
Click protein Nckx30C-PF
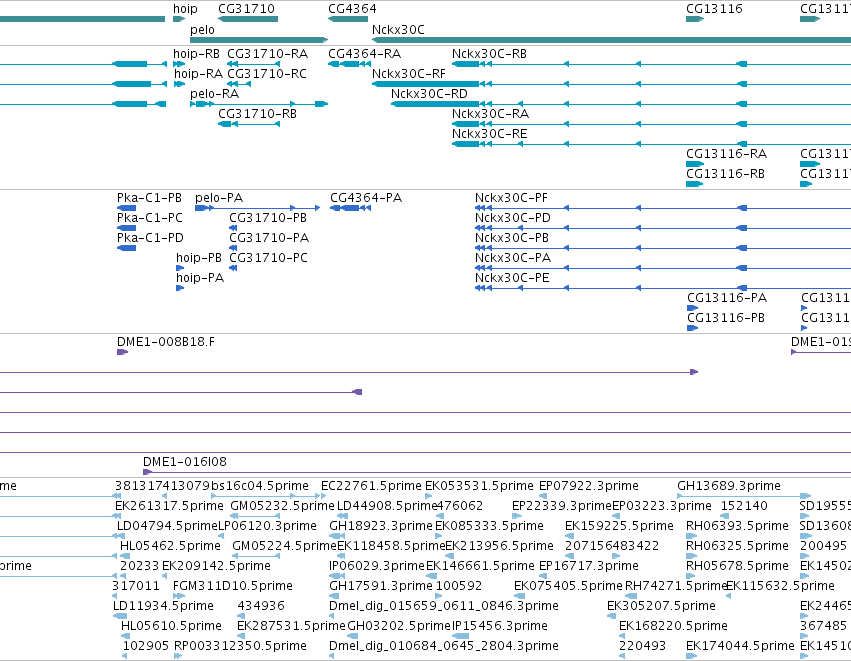tap(511, 198)
